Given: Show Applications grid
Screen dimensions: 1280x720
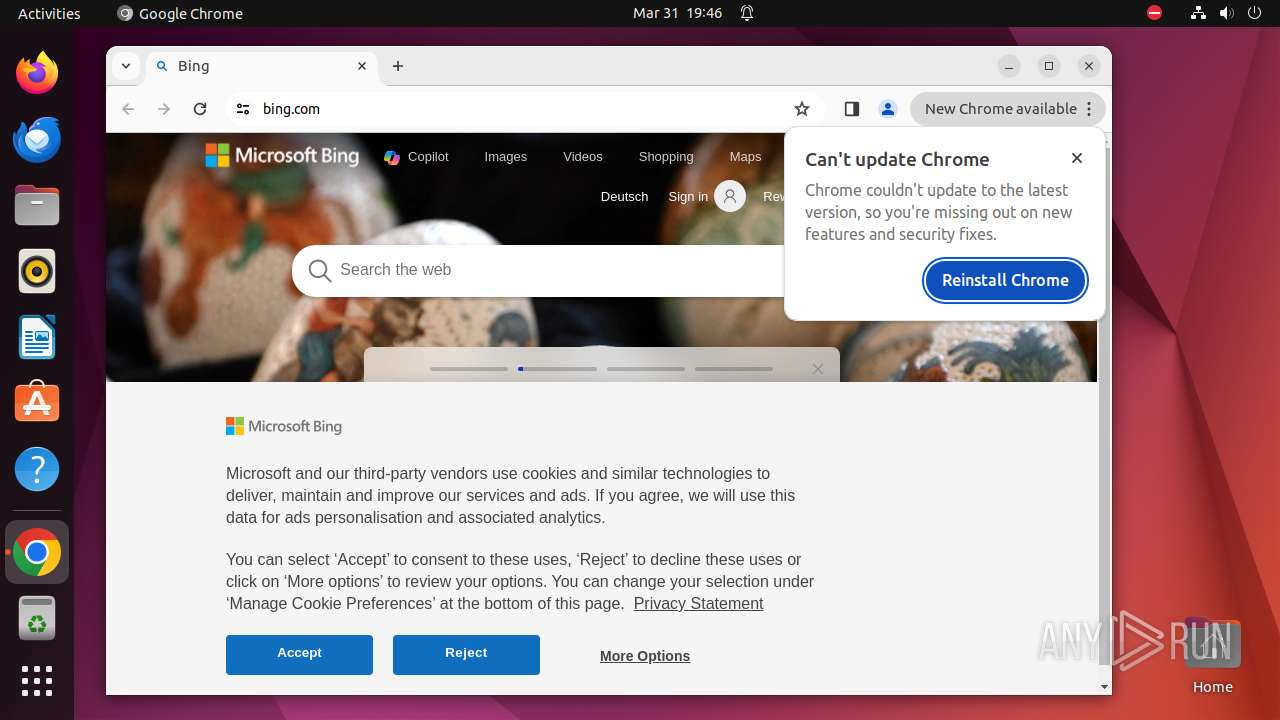Looking at the screenshot, I should (37, 681).
